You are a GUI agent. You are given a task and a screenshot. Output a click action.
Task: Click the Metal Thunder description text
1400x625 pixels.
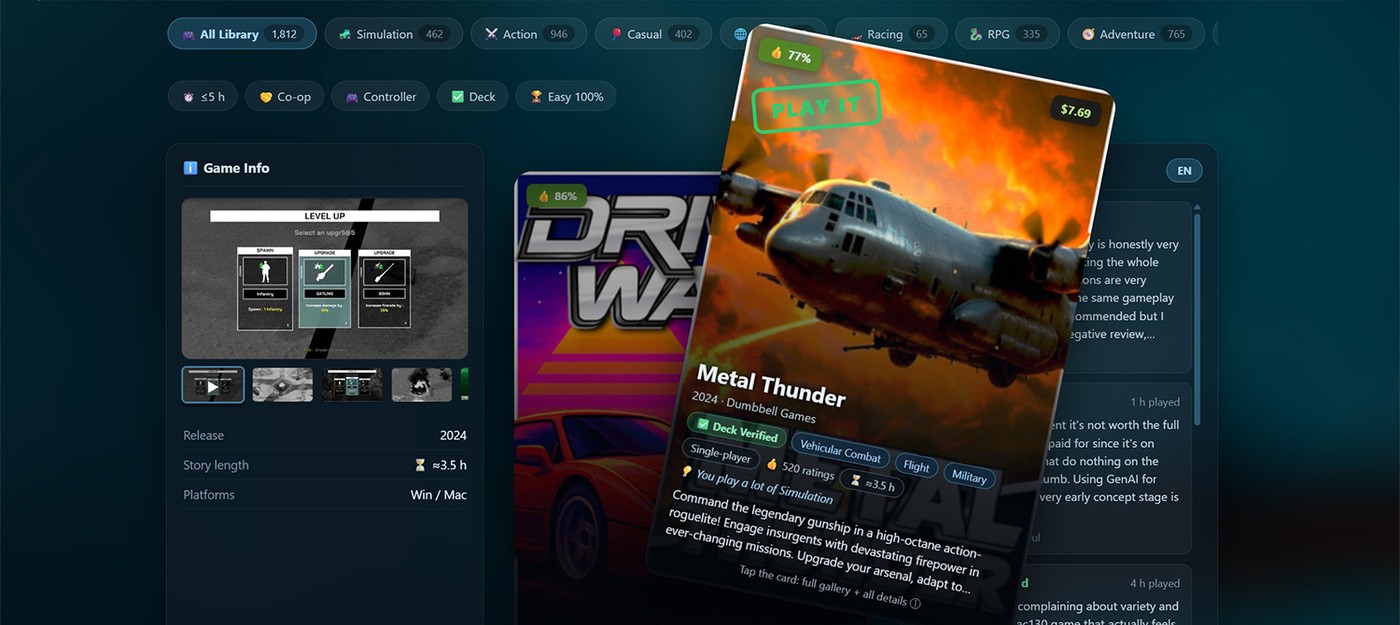pos(825,542)
